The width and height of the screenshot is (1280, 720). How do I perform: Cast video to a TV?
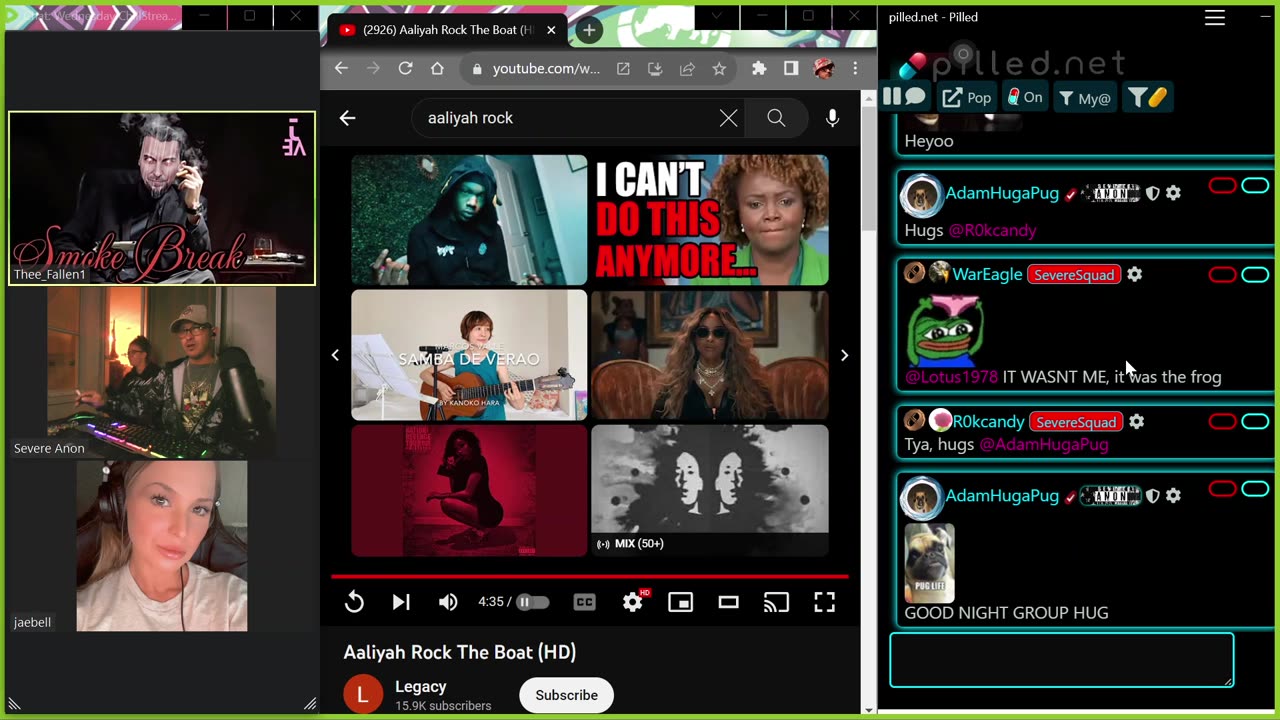[x=776, y=602]
